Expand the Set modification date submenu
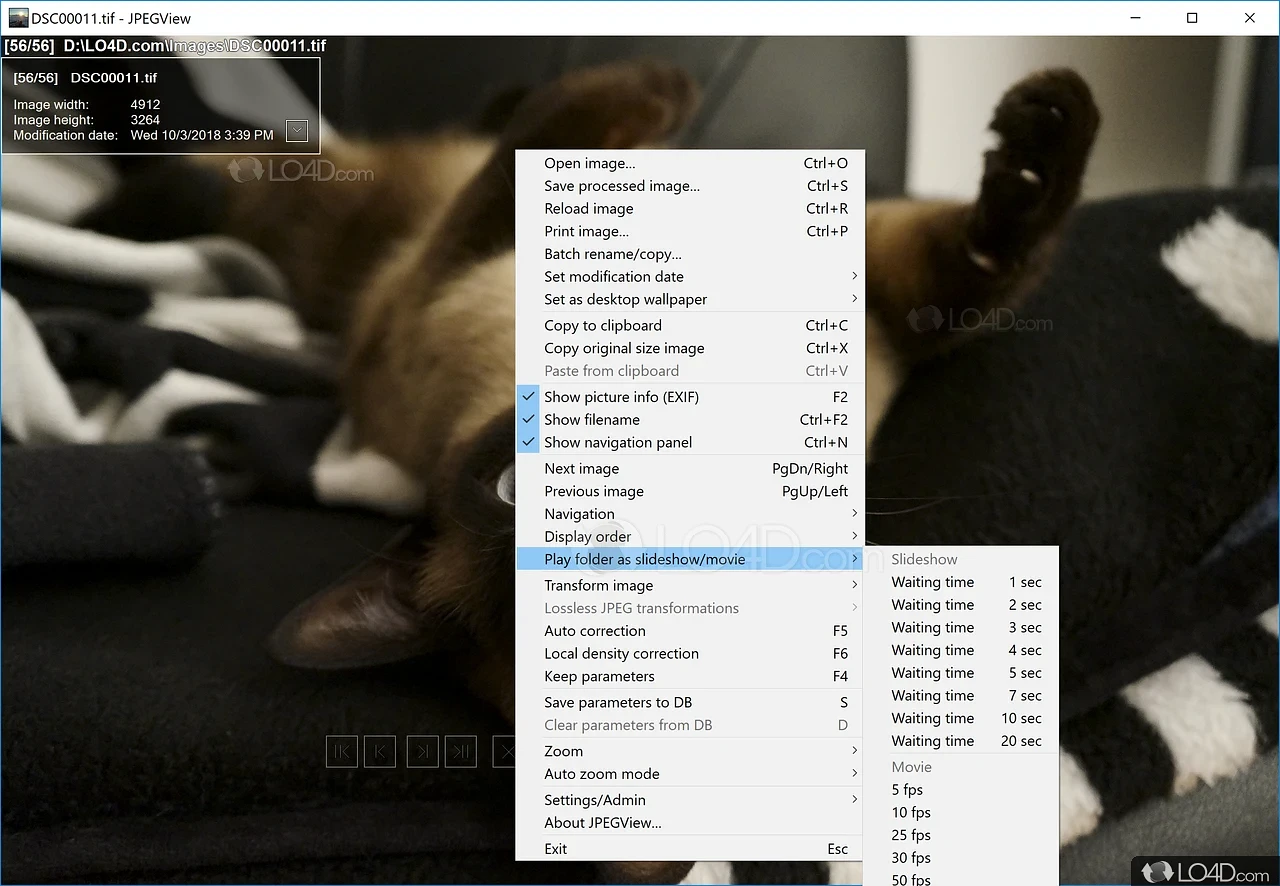1280x886 pixels. [x=690, y=277]
